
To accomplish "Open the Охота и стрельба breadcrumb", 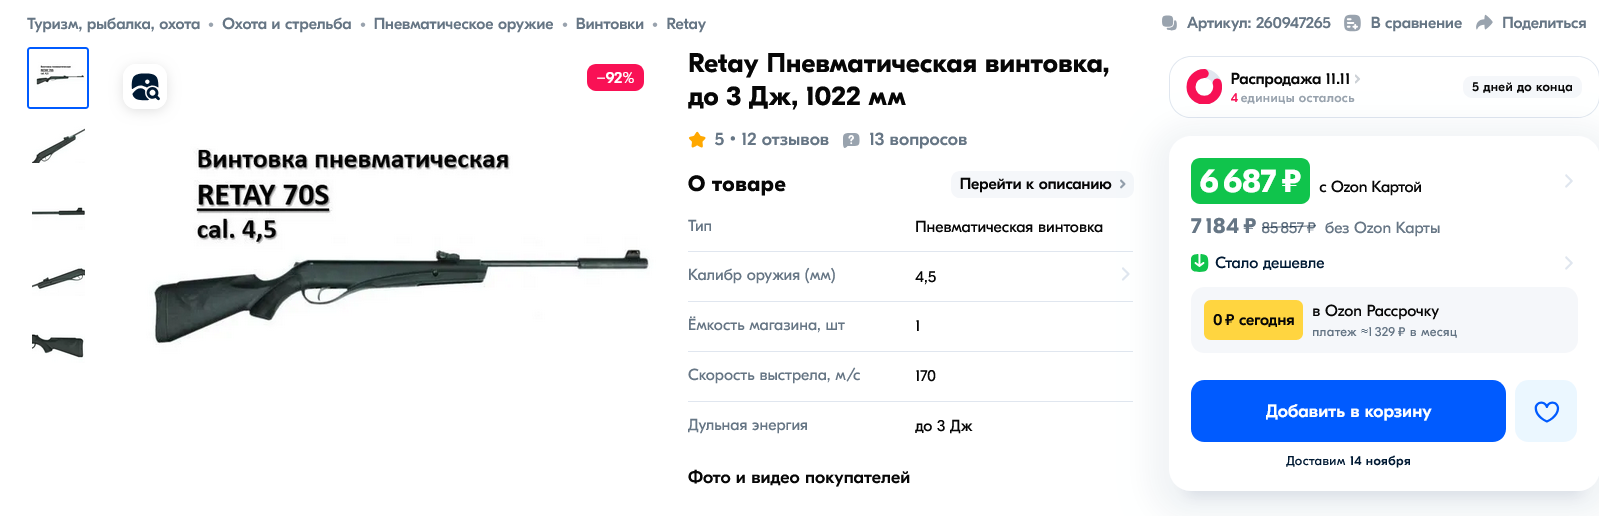I will point(286,24).
